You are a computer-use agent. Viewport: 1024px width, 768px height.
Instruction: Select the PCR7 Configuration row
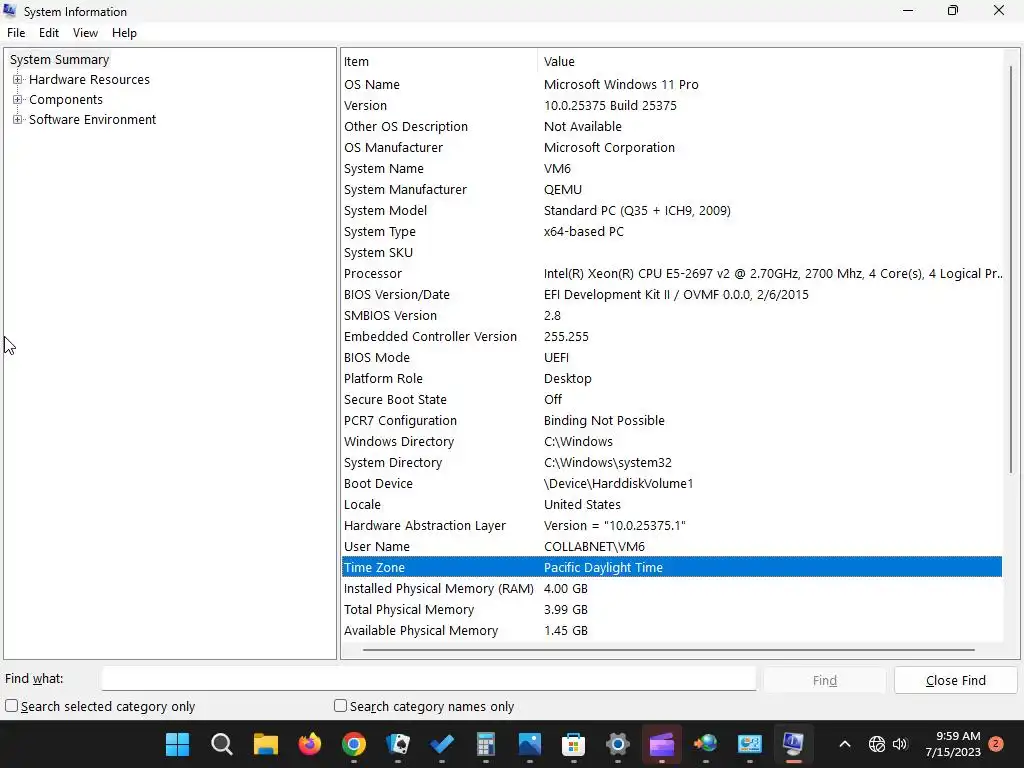click(x=672, y=421)
